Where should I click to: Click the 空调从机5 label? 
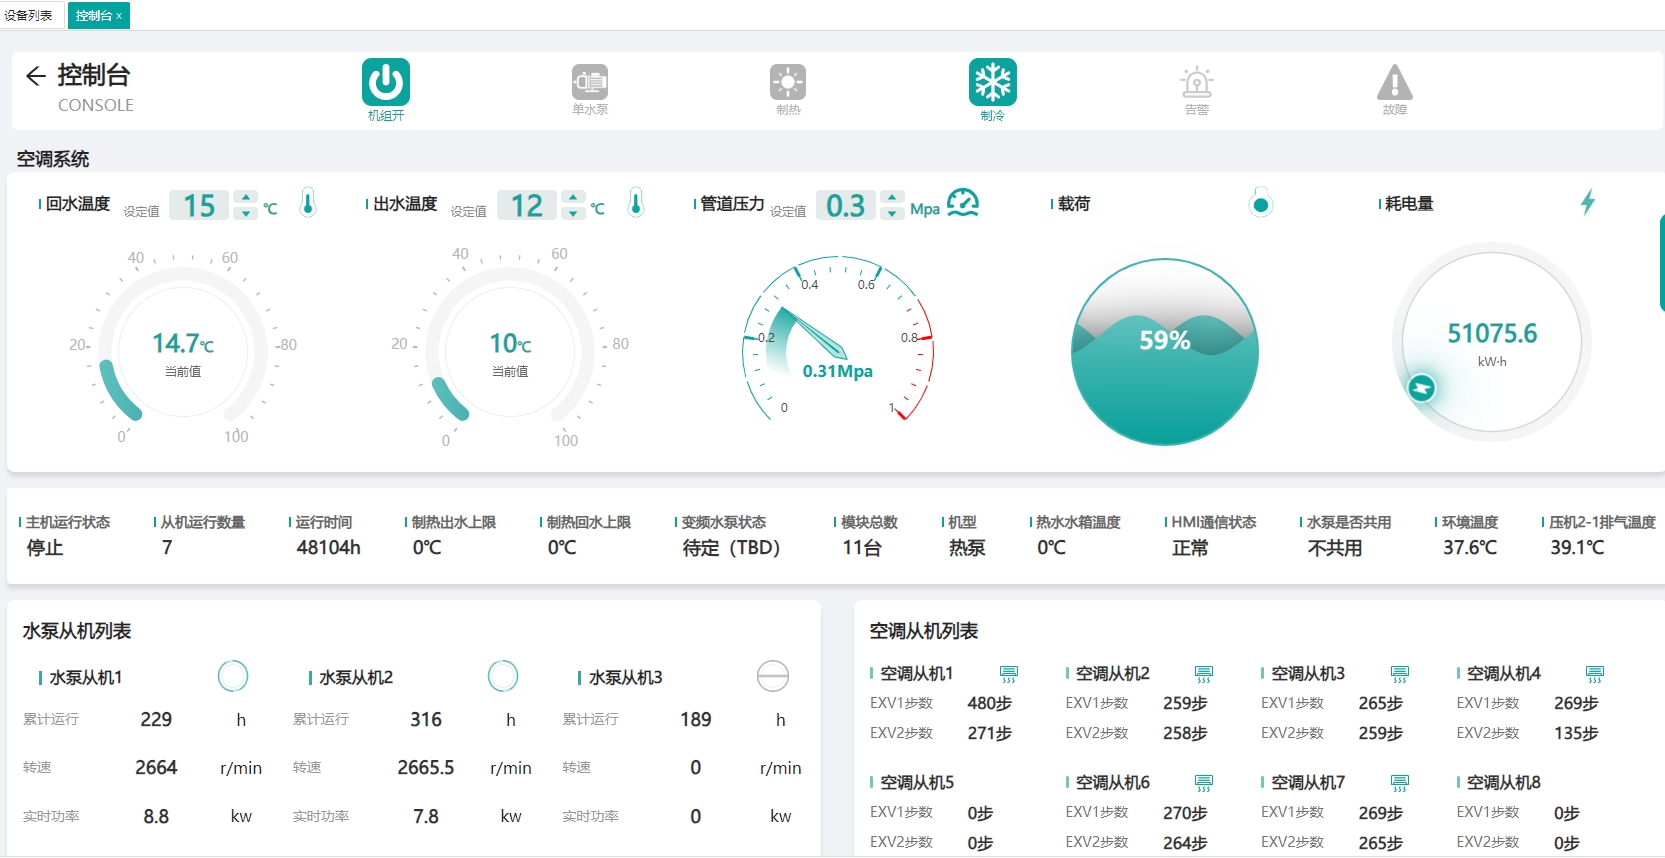point(917,782)
